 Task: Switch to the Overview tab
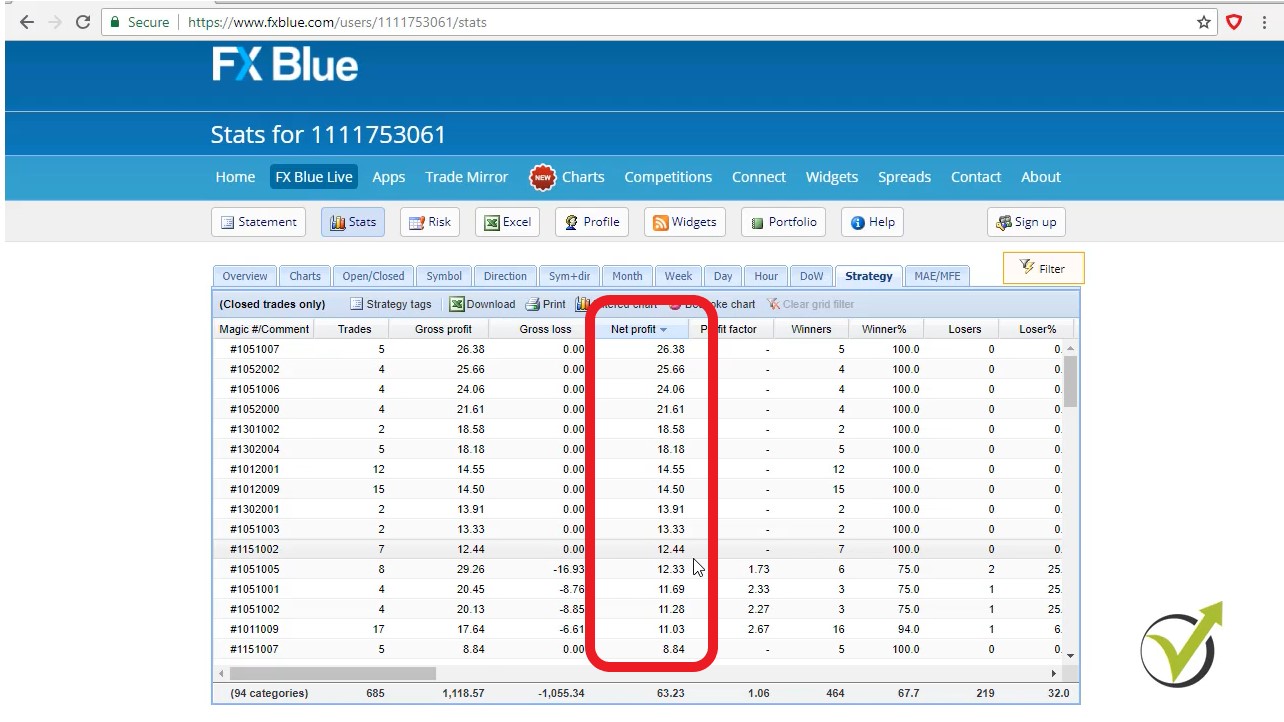pyautogui.click(x=244, y=276)
